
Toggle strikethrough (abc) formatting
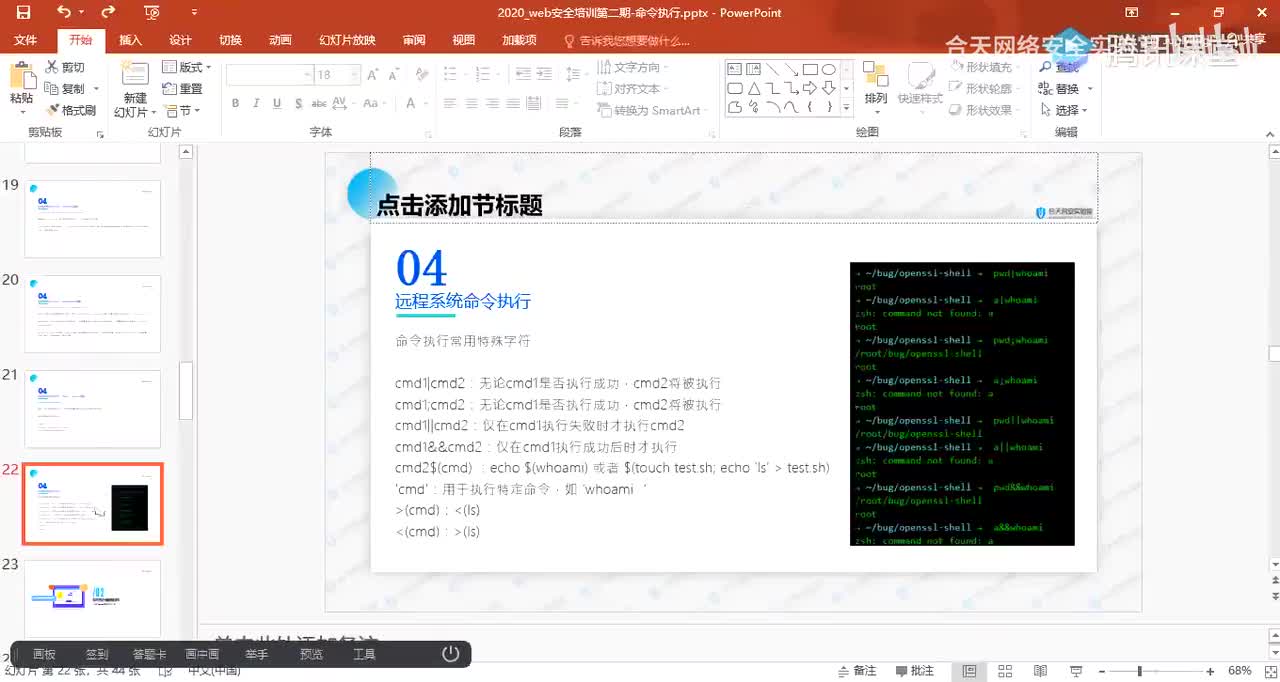[x=319, y=103]
